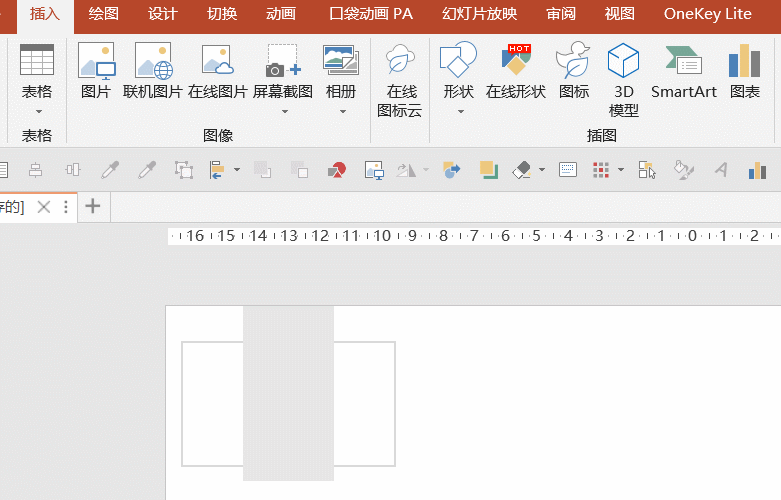Add a new document tab with plus

93,206
